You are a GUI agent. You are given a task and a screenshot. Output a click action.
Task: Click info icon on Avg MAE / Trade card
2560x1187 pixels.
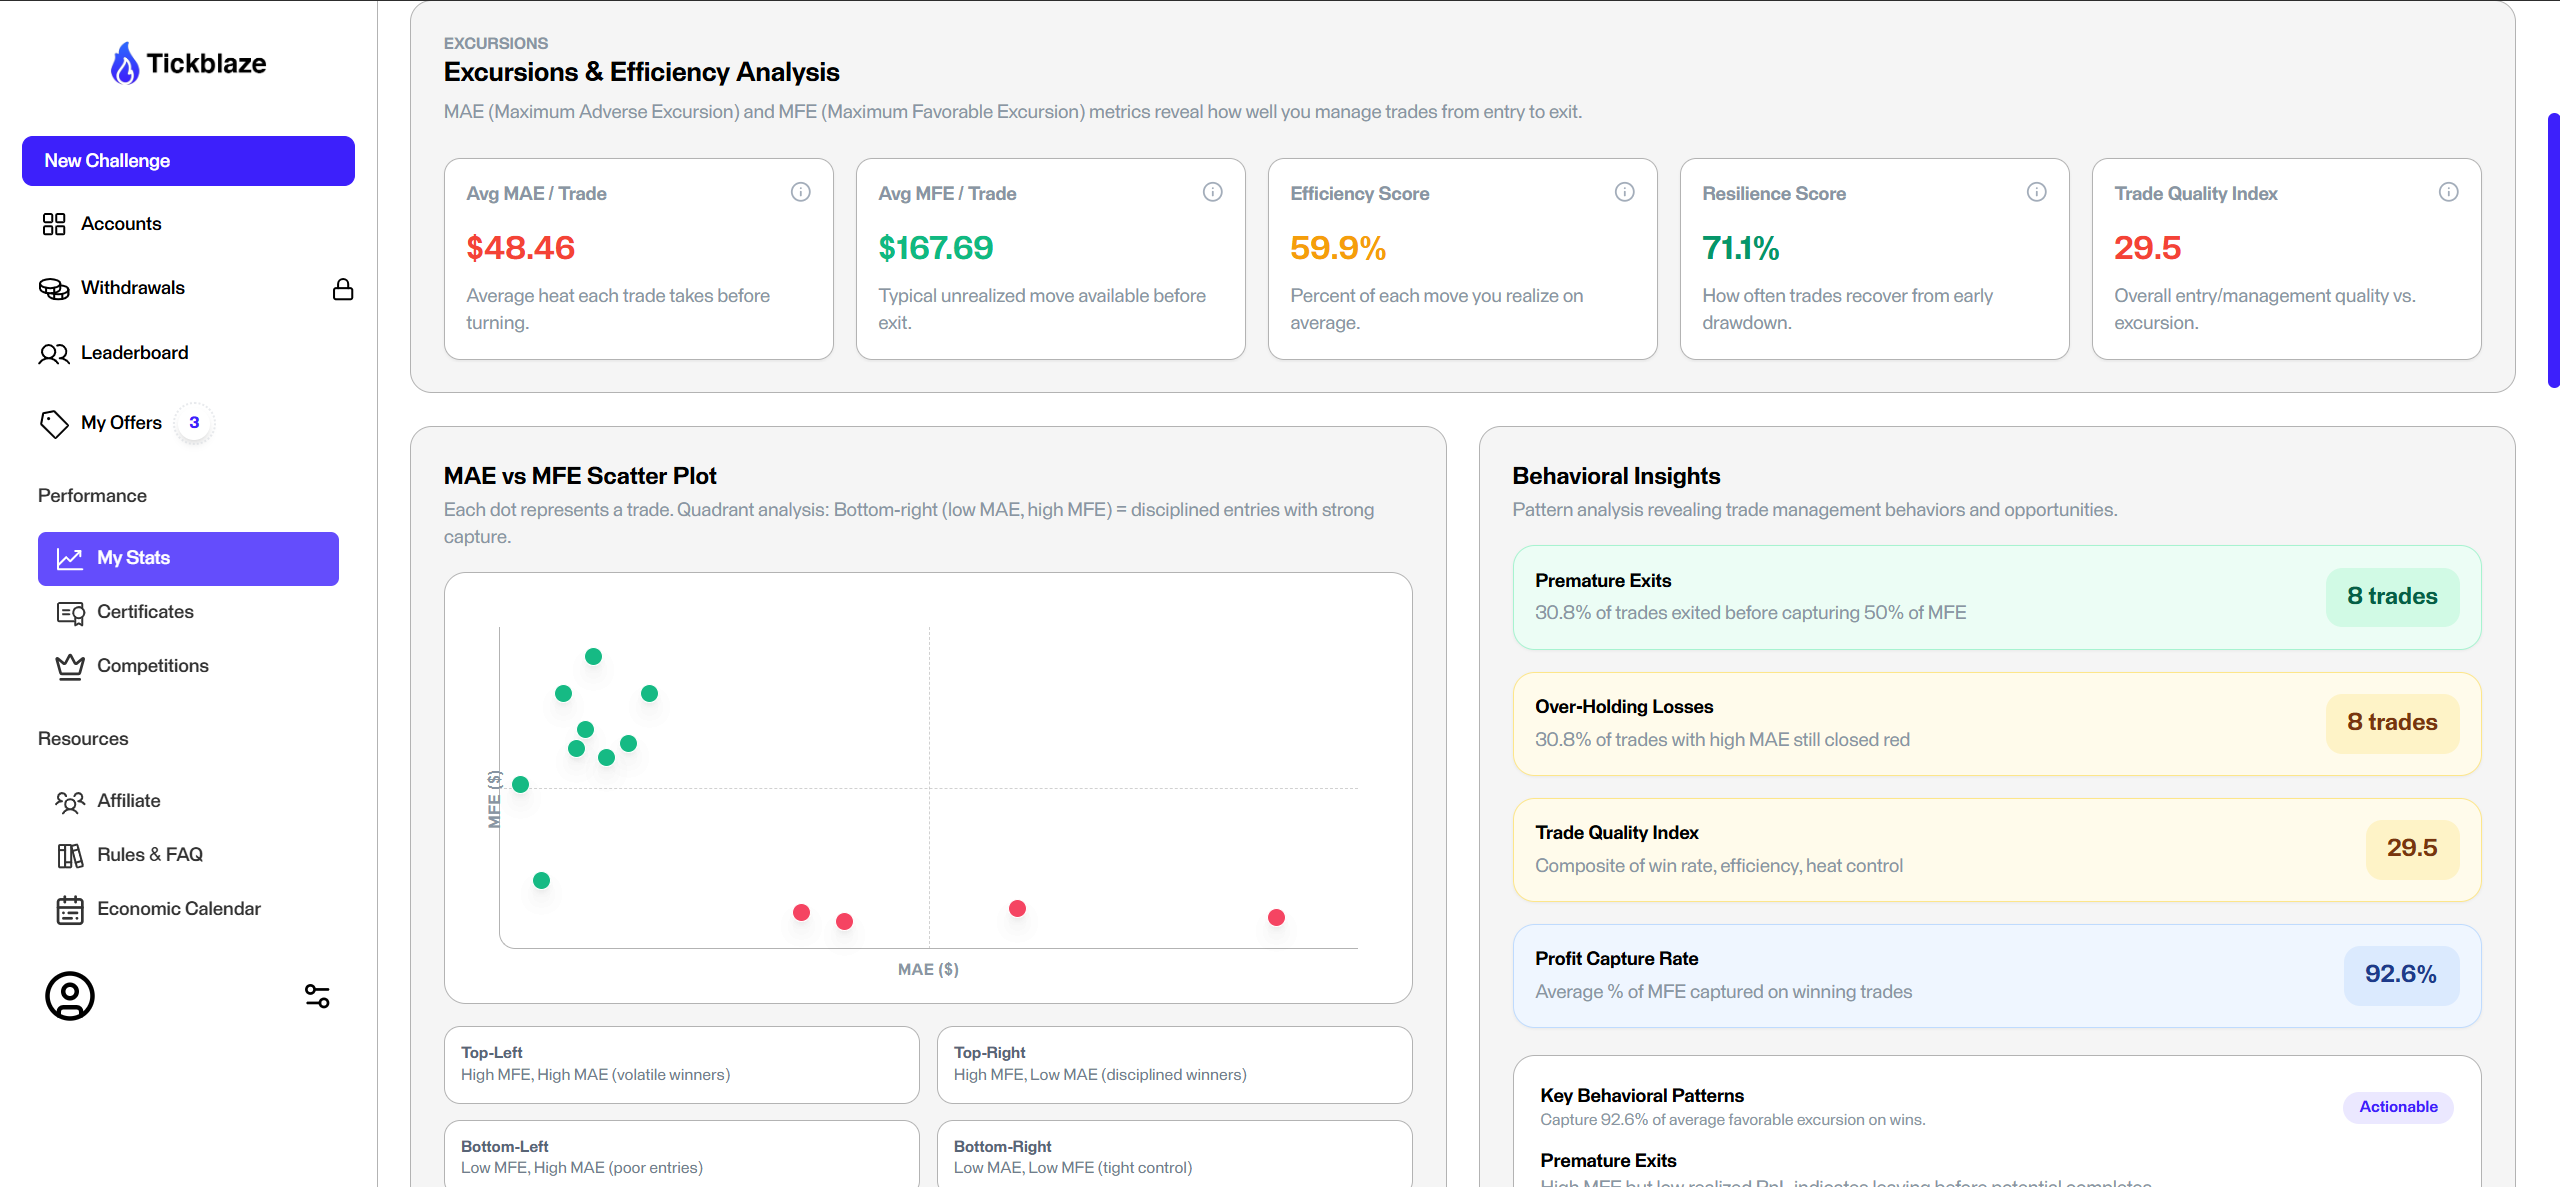[800, 192]
